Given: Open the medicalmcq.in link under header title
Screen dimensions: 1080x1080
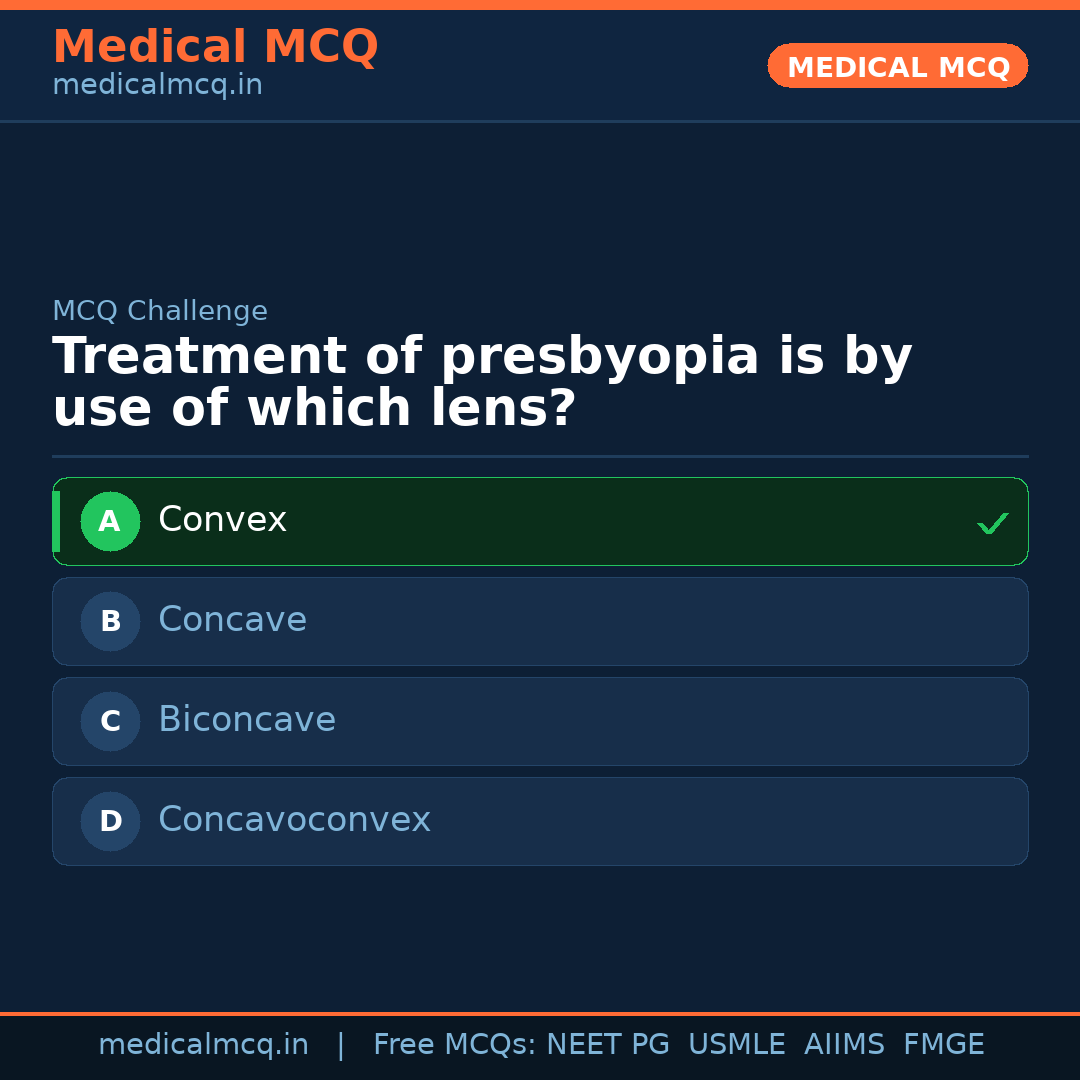Looking at the screenshot, I should tap(157, 86).
